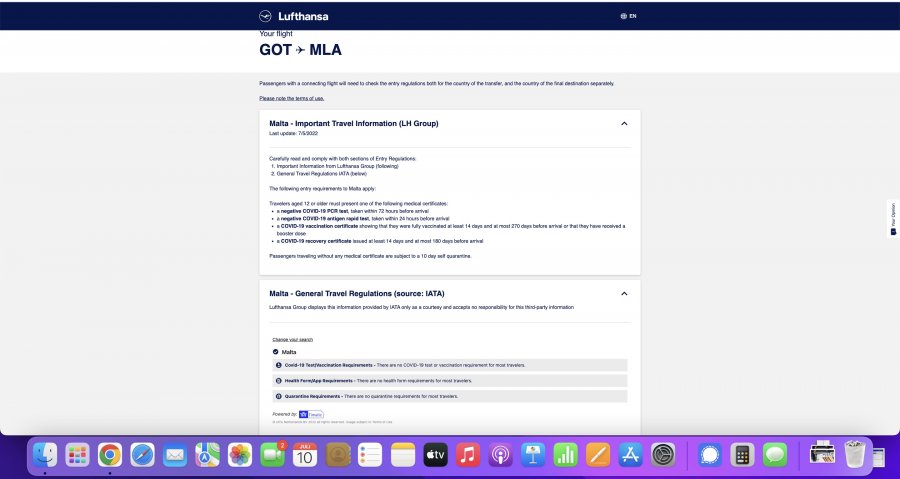Launch Google Chrome from the dock

pyautogui.click(x=110, y=455)
